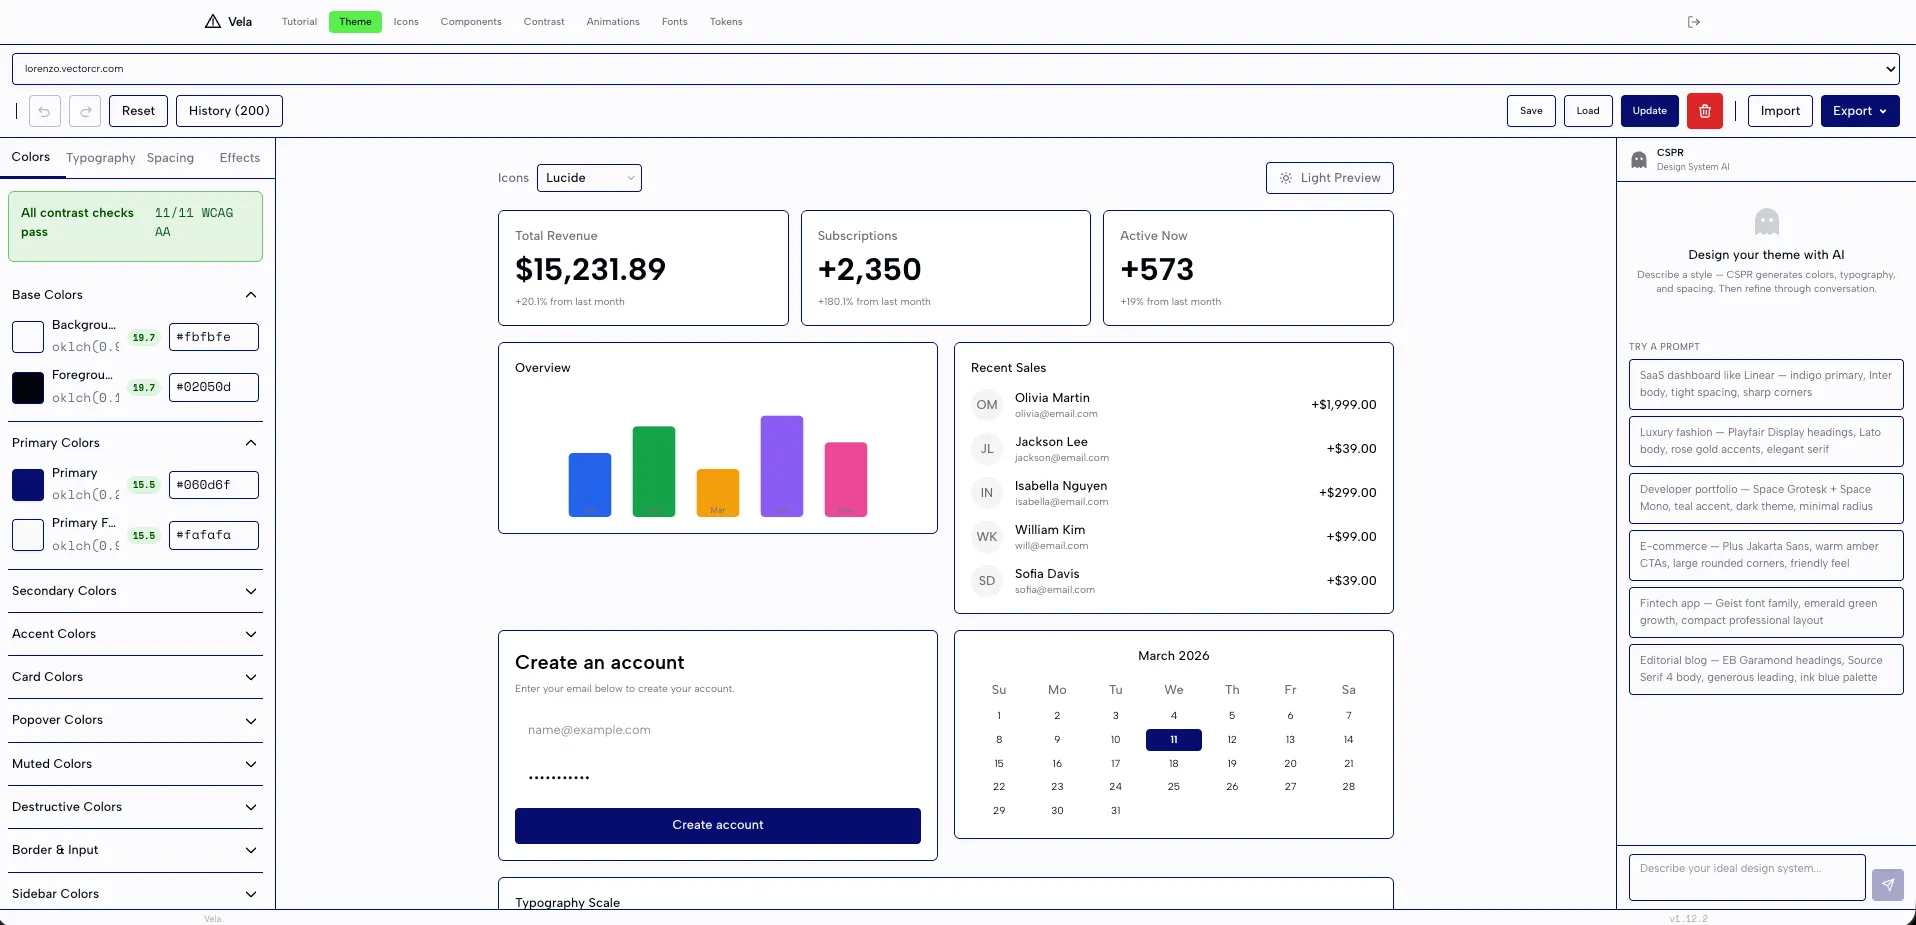Toggle the Light Preview mode

[x=1329, y=178]
